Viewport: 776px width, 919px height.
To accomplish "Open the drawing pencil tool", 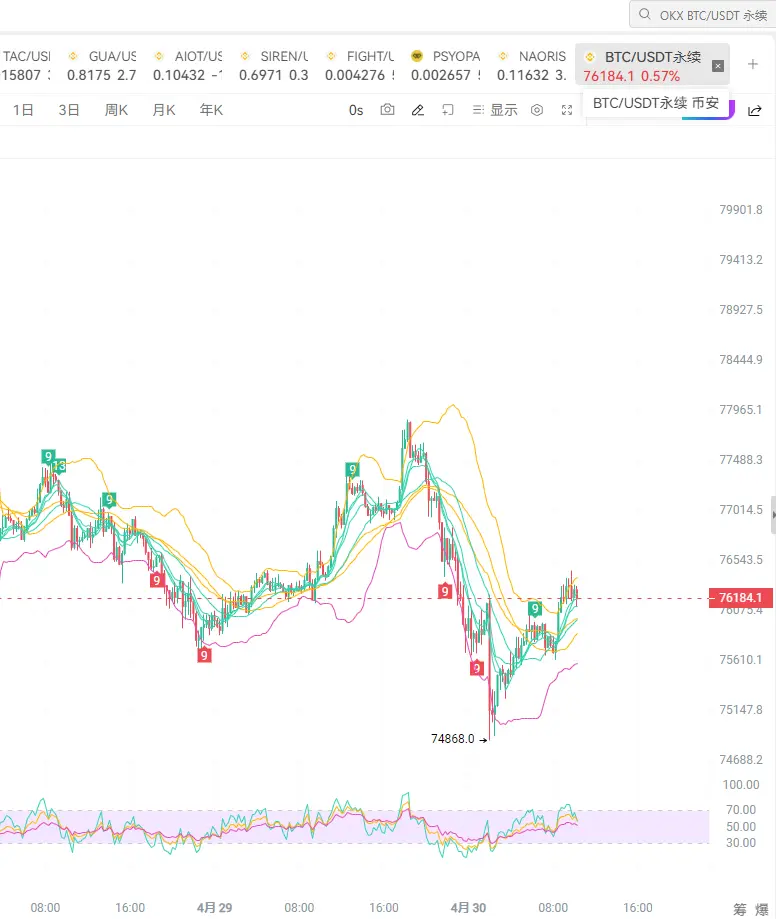I will [418, 110].
